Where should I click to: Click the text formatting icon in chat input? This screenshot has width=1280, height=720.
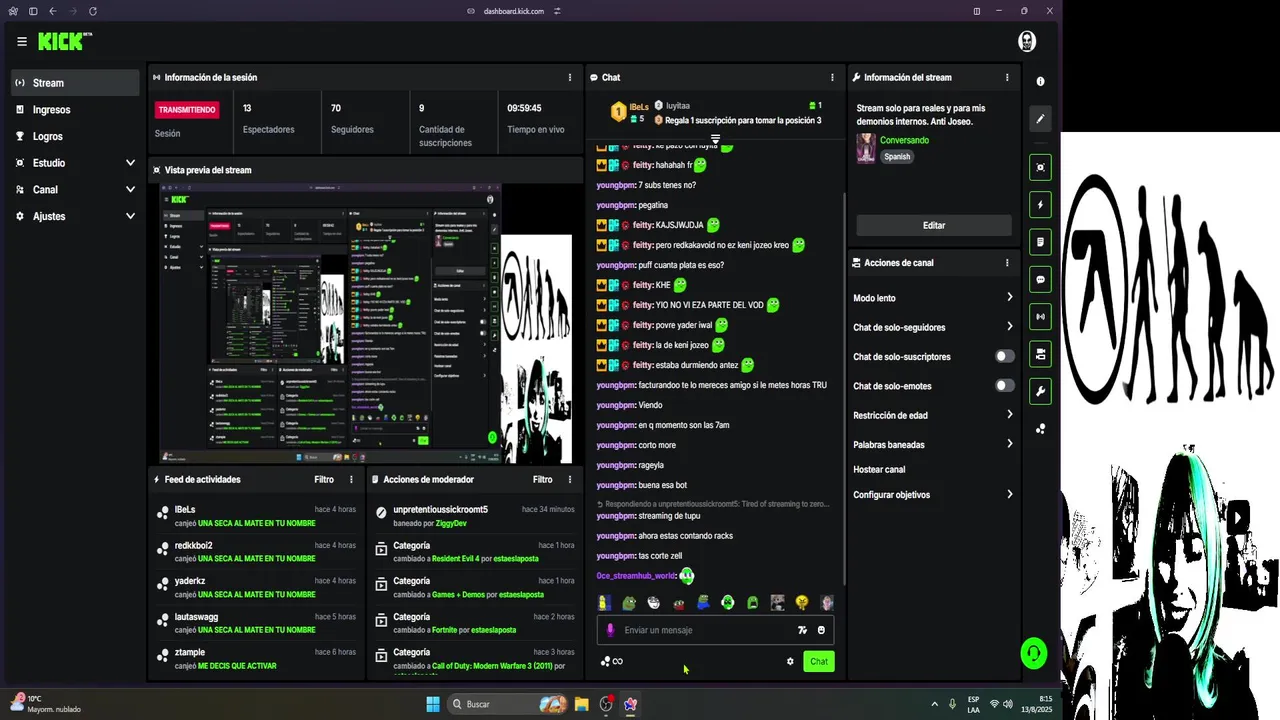[x=802, y=630]
